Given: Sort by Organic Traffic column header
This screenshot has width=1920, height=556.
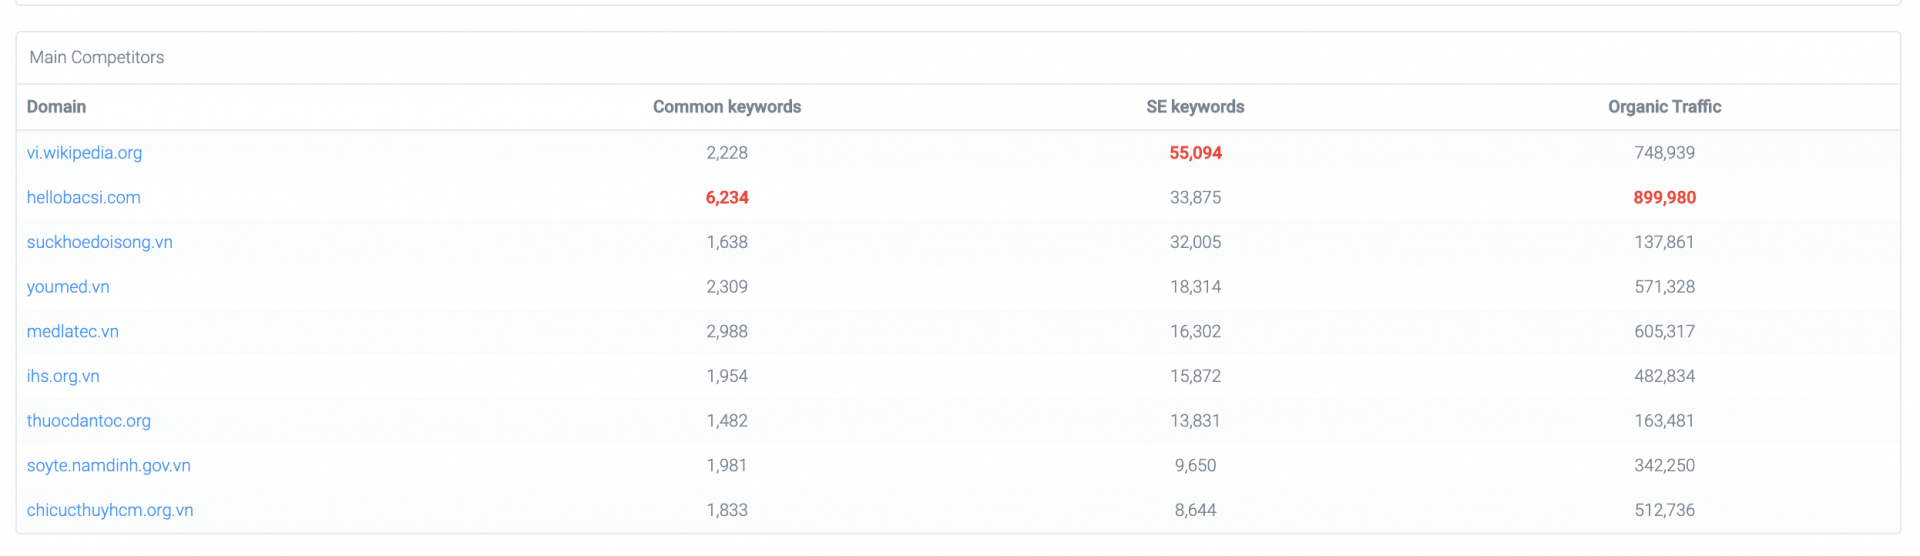Looking at the screenshot, I should (x=1664, y=107).
